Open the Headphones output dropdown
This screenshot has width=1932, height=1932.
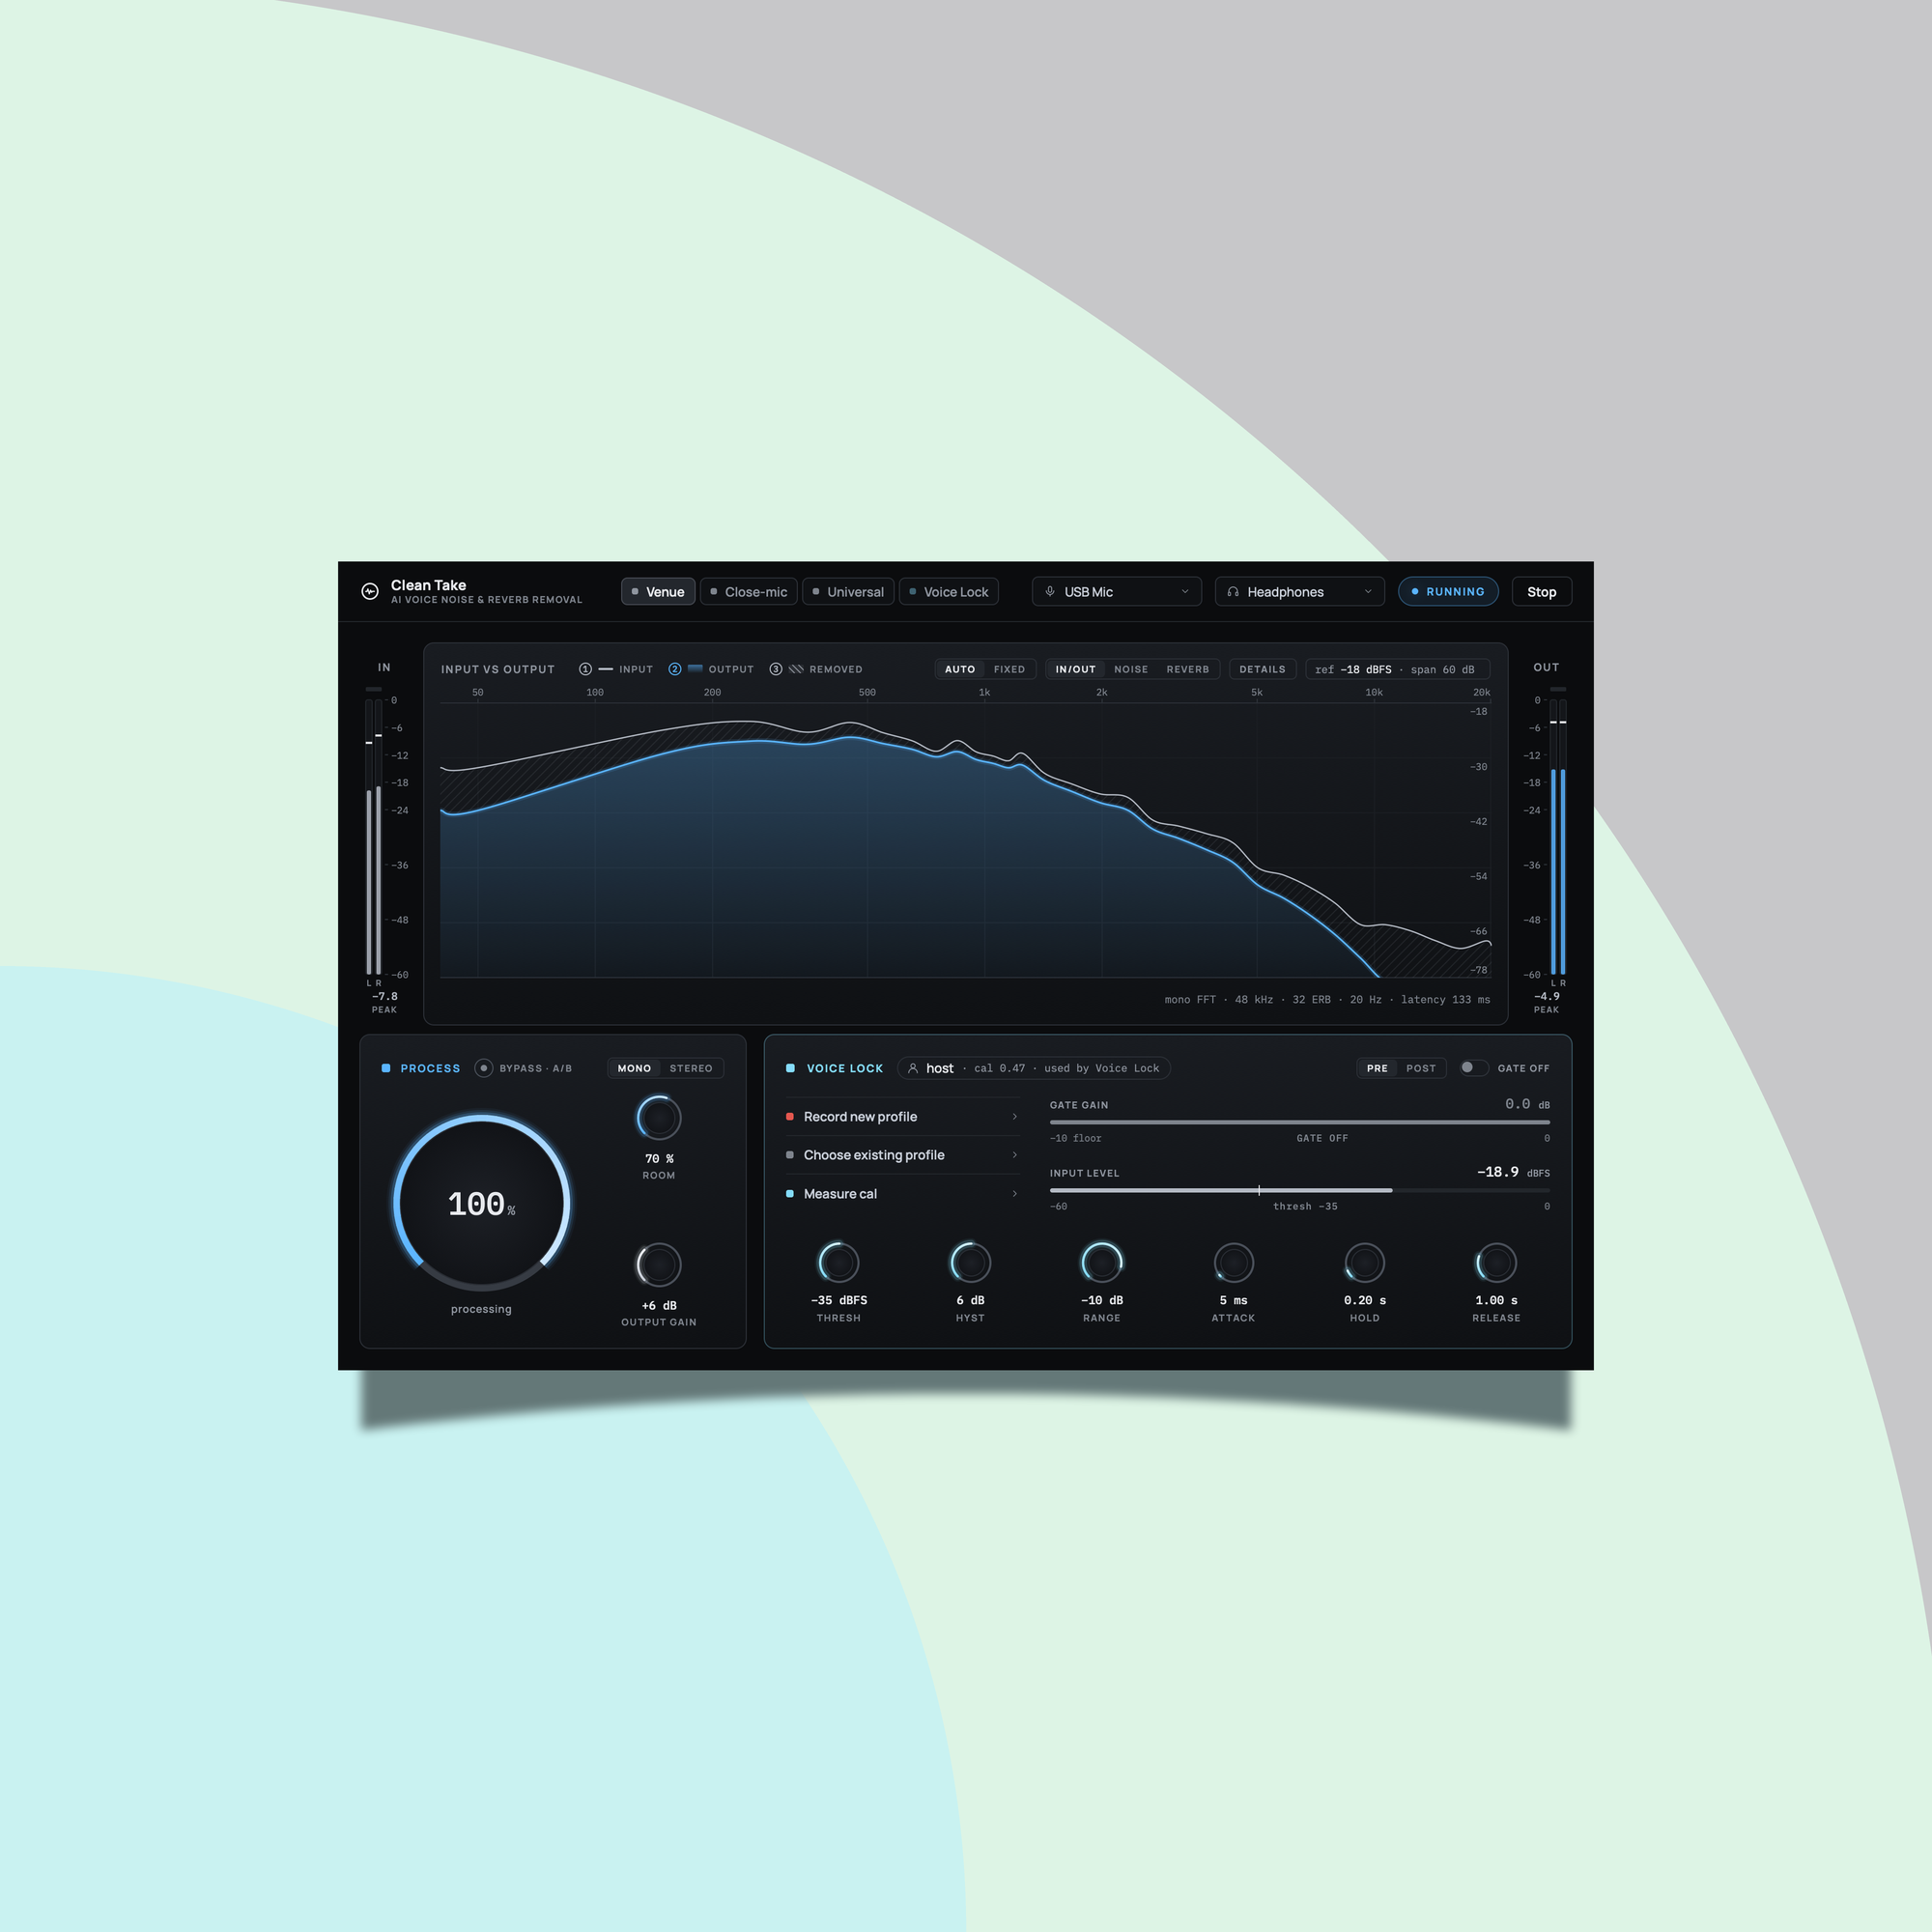point(1300,592)
